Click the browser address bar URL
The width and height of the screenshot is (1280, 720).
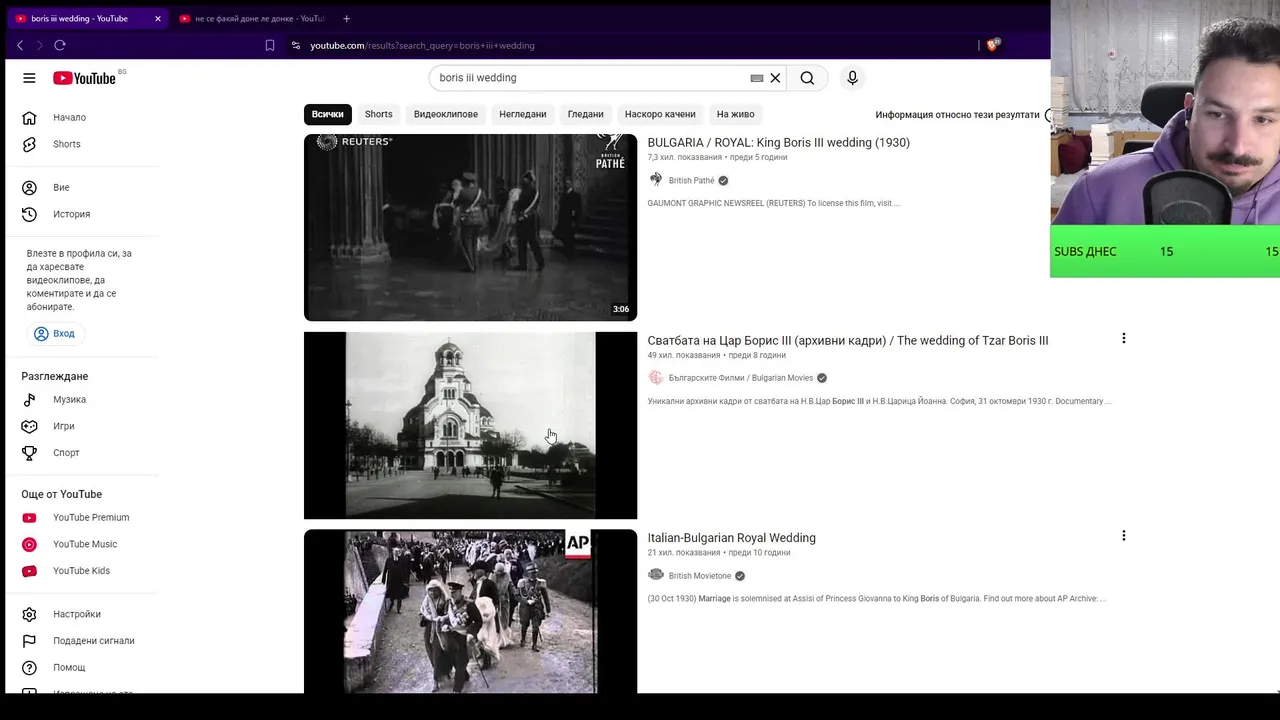click(422, 45)
